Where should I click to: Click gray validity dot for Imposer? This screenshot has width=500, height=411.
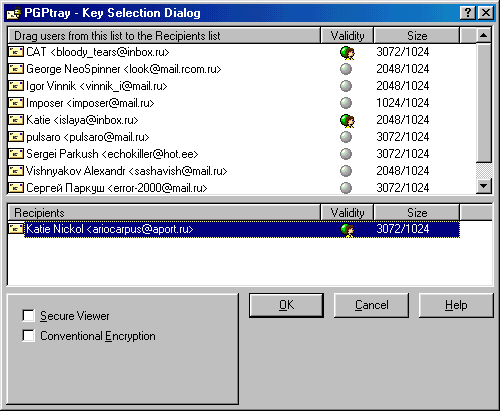[x=346, y=103]
